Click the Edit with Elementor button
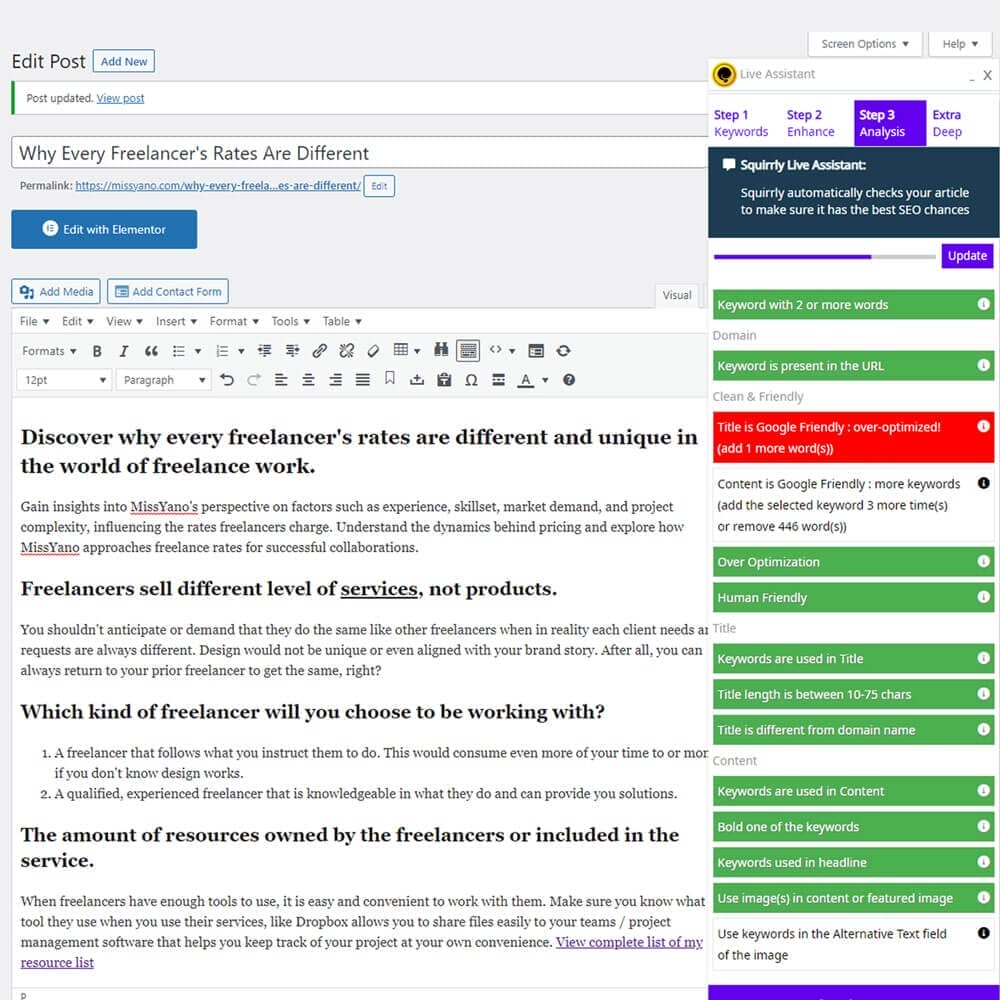 click(104, 229)
